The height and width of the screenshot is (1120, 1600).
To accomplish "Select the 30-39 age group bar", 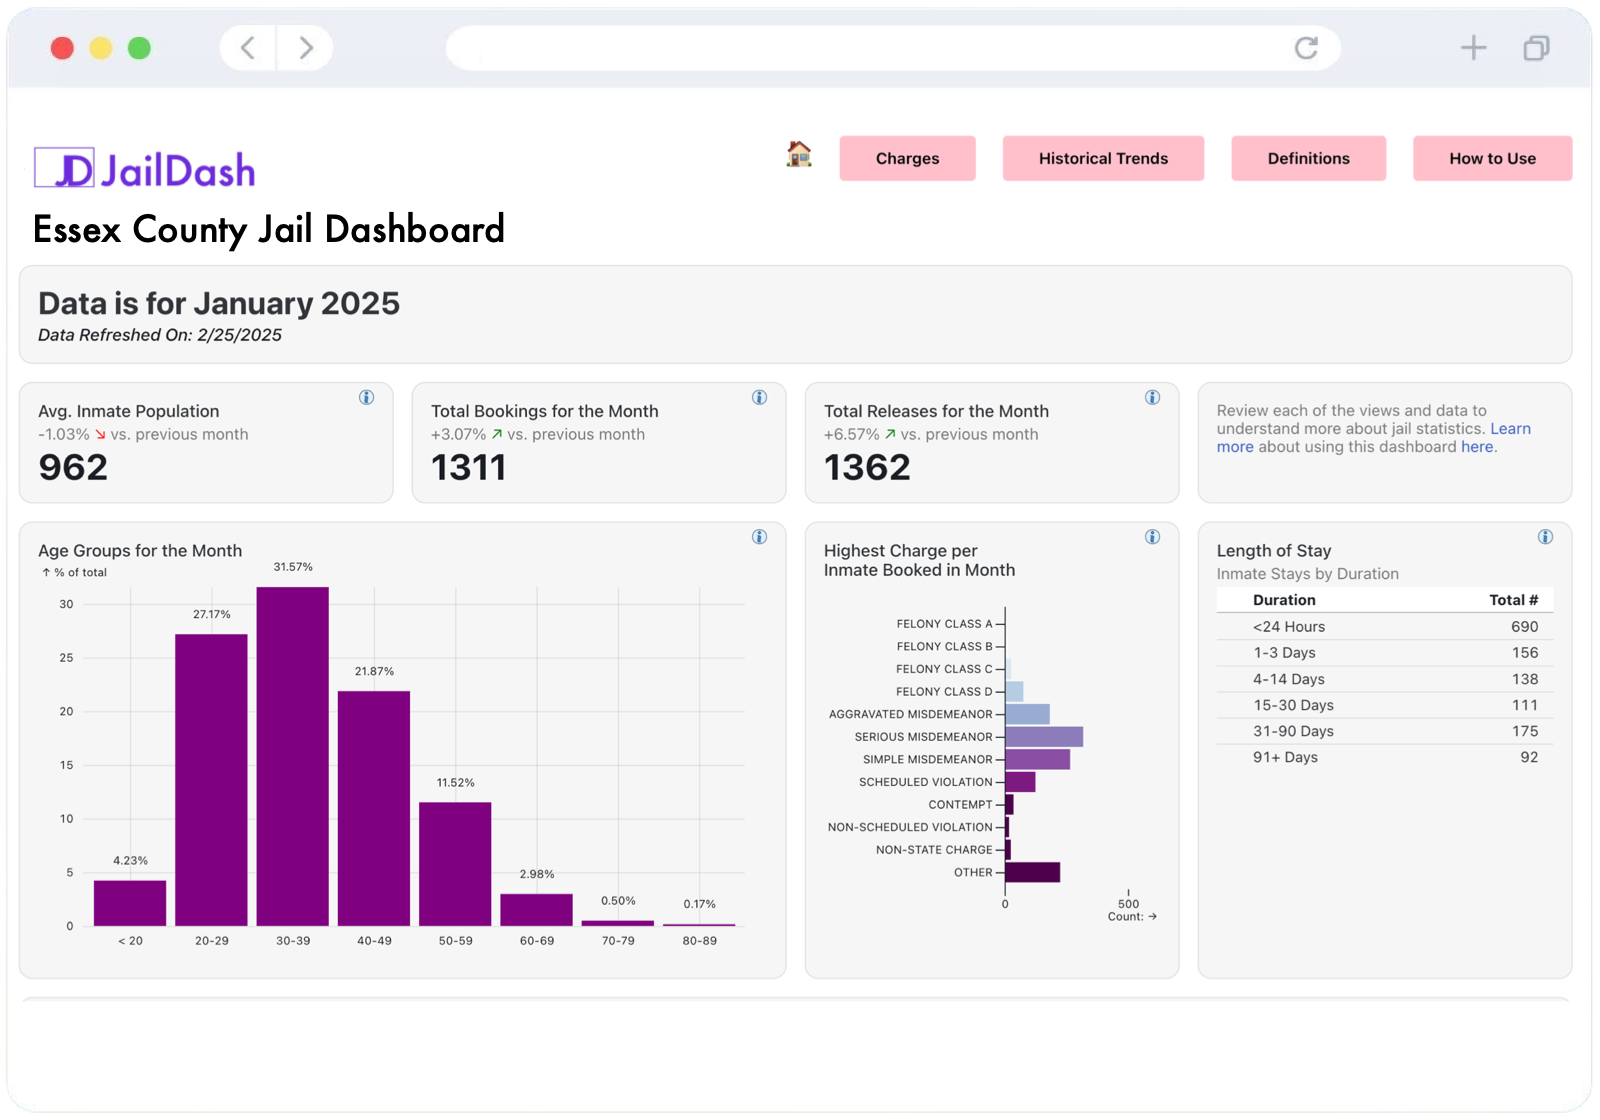I will [x=292, y=755].
